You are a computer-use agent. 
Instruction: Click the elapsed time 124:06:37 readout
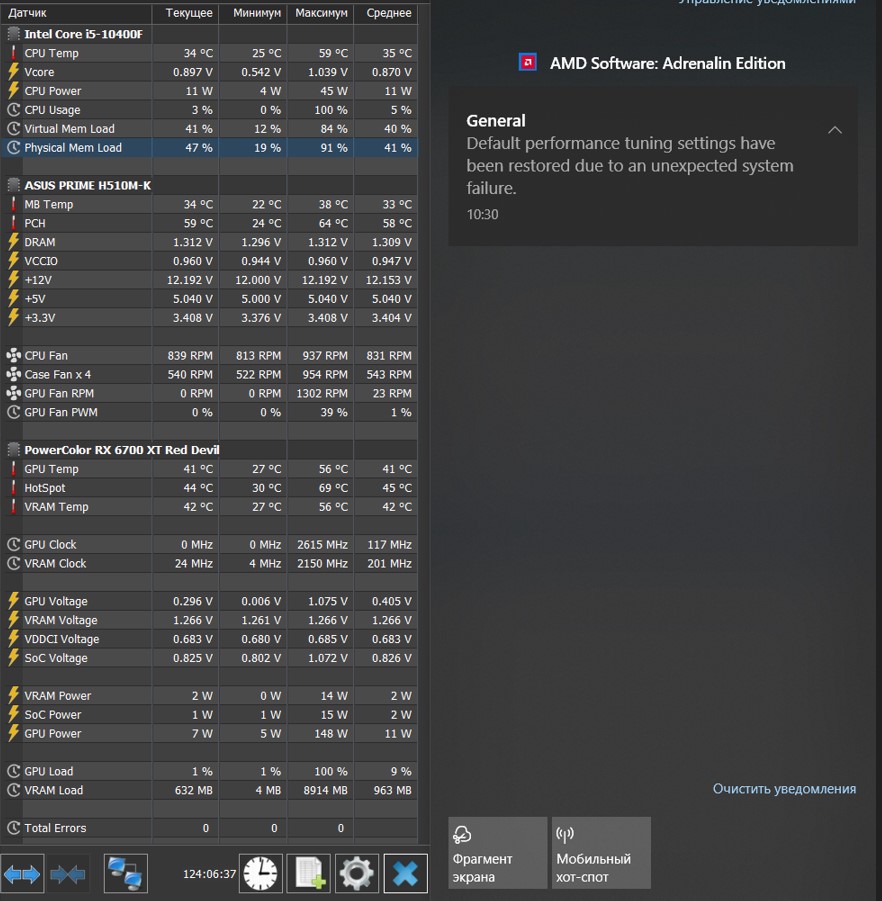click(x=209, y=874)
